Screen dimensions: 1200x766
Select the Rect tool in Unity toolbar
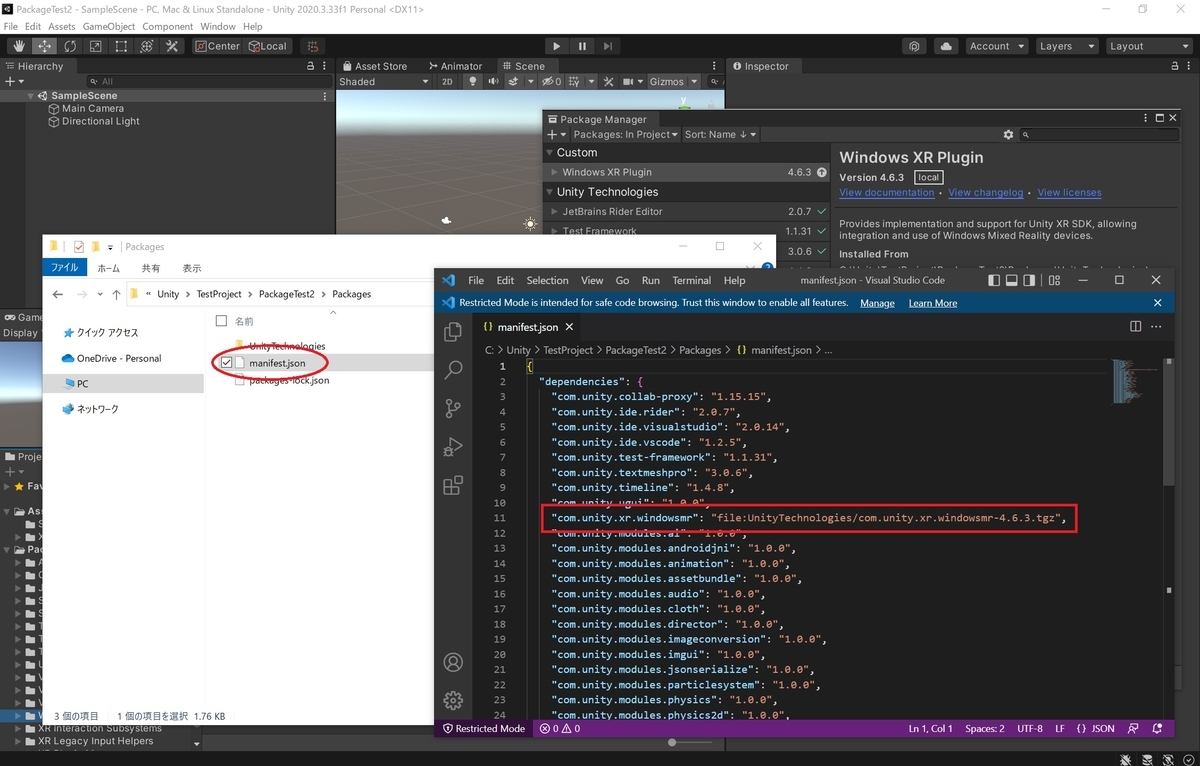tap(121, 46)
